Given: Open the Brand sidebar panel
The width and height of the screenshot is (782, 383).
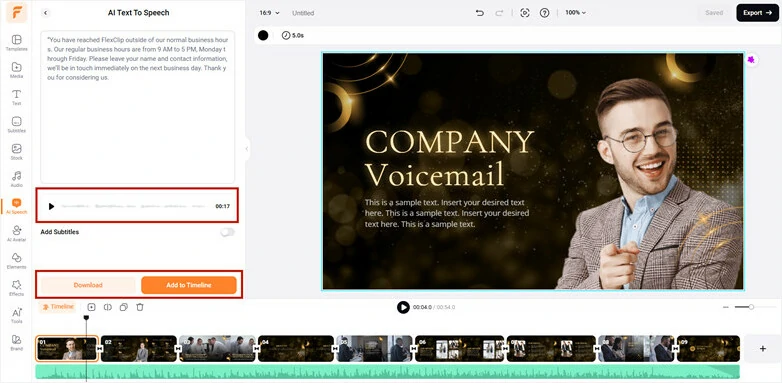Looking at the screenshot, I should tap(16, 343).
